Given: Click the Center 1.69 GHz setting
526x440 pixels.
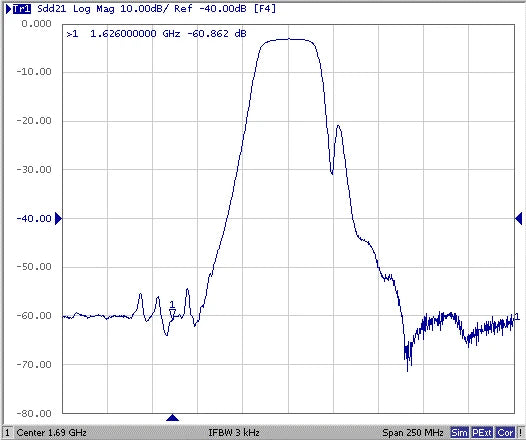Looking at the screenshot, I should tap(51, 433).
